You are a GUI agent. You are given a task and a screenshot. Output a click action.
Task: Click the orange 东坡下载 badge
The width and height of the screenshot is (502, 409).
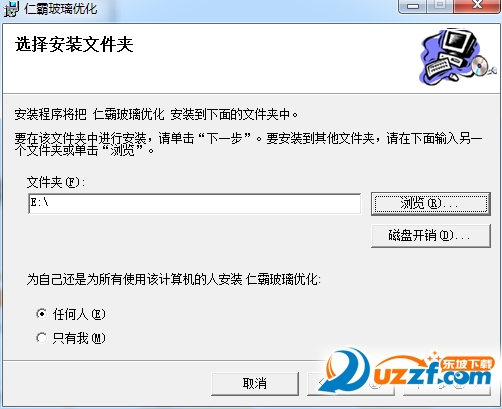click(467, 364)
